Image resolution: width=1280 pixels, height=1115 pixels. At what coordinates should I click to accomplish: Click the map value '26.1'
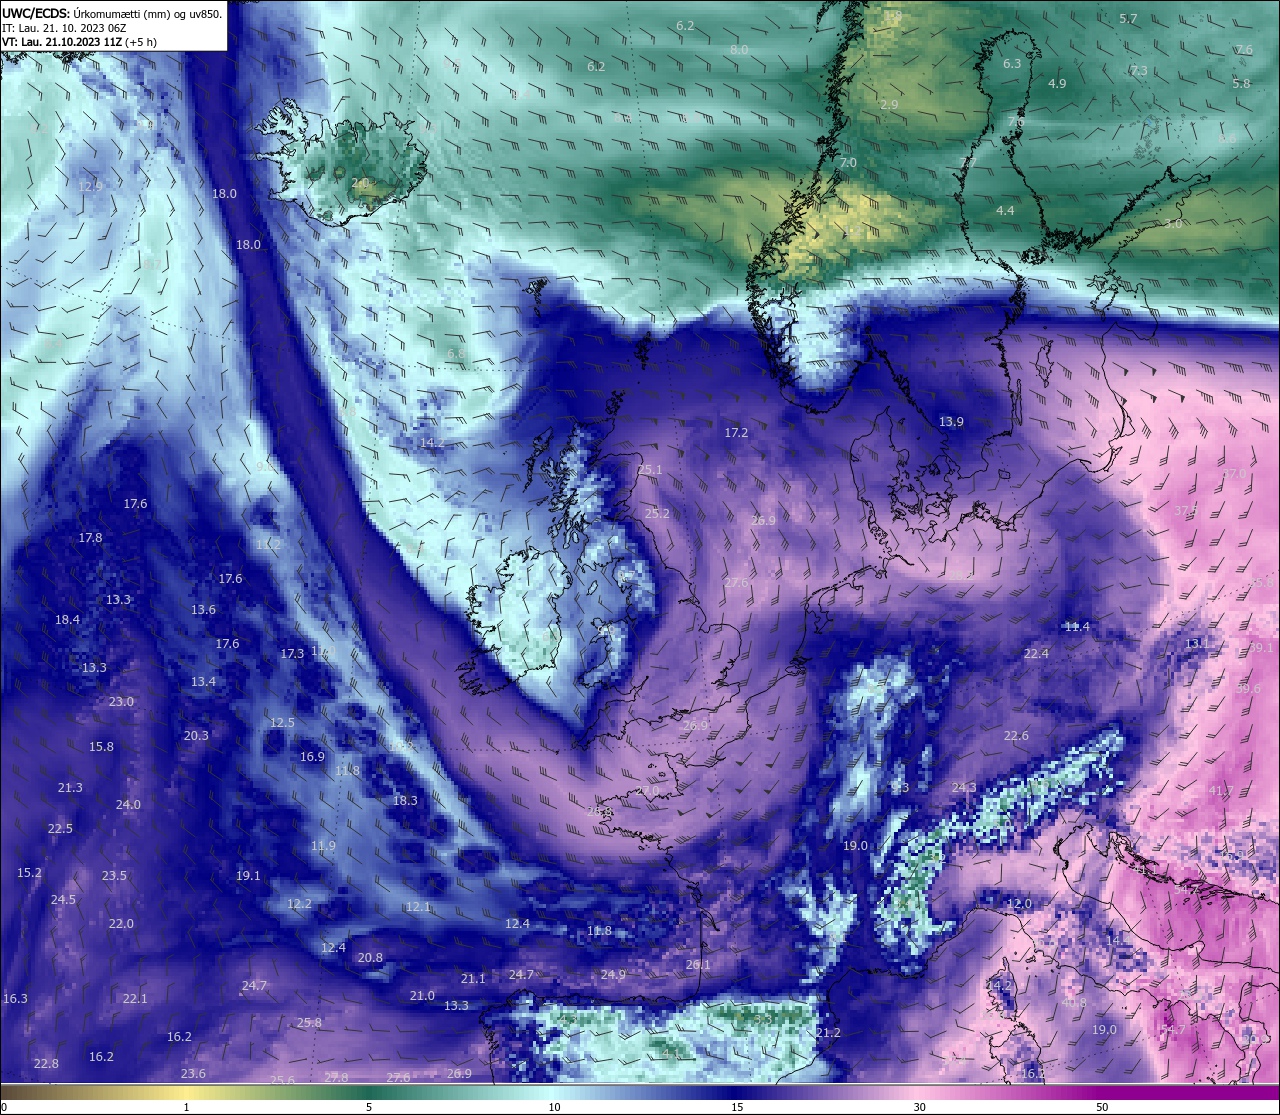[698, 965]
